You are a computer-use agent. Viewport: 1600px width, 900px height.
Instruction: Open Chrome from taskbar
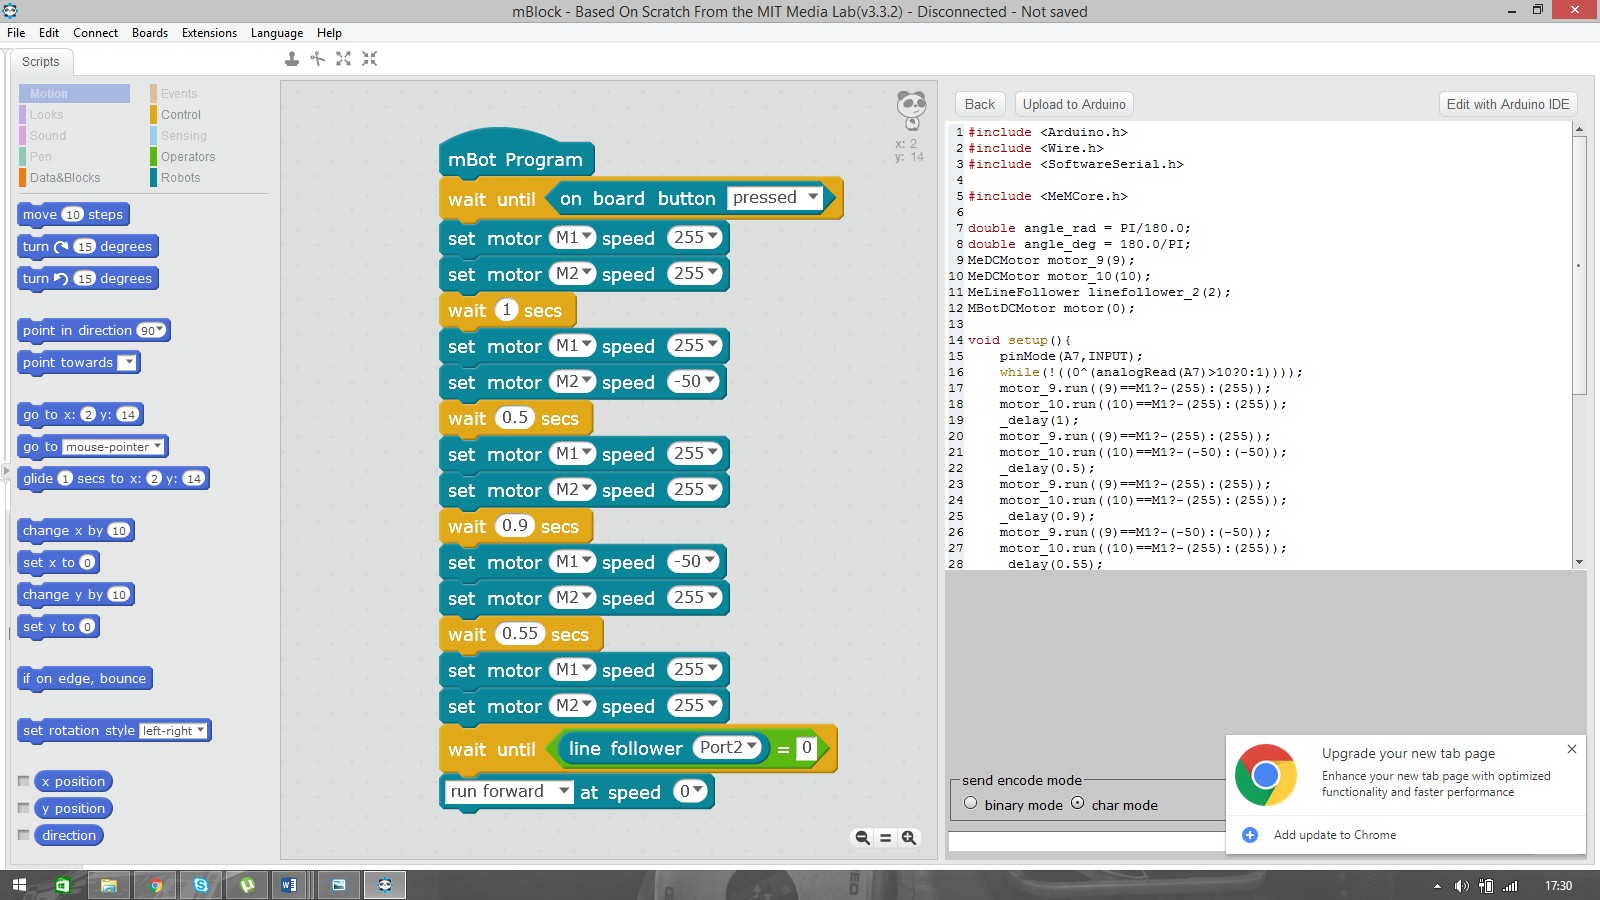(x=155, y=885)
